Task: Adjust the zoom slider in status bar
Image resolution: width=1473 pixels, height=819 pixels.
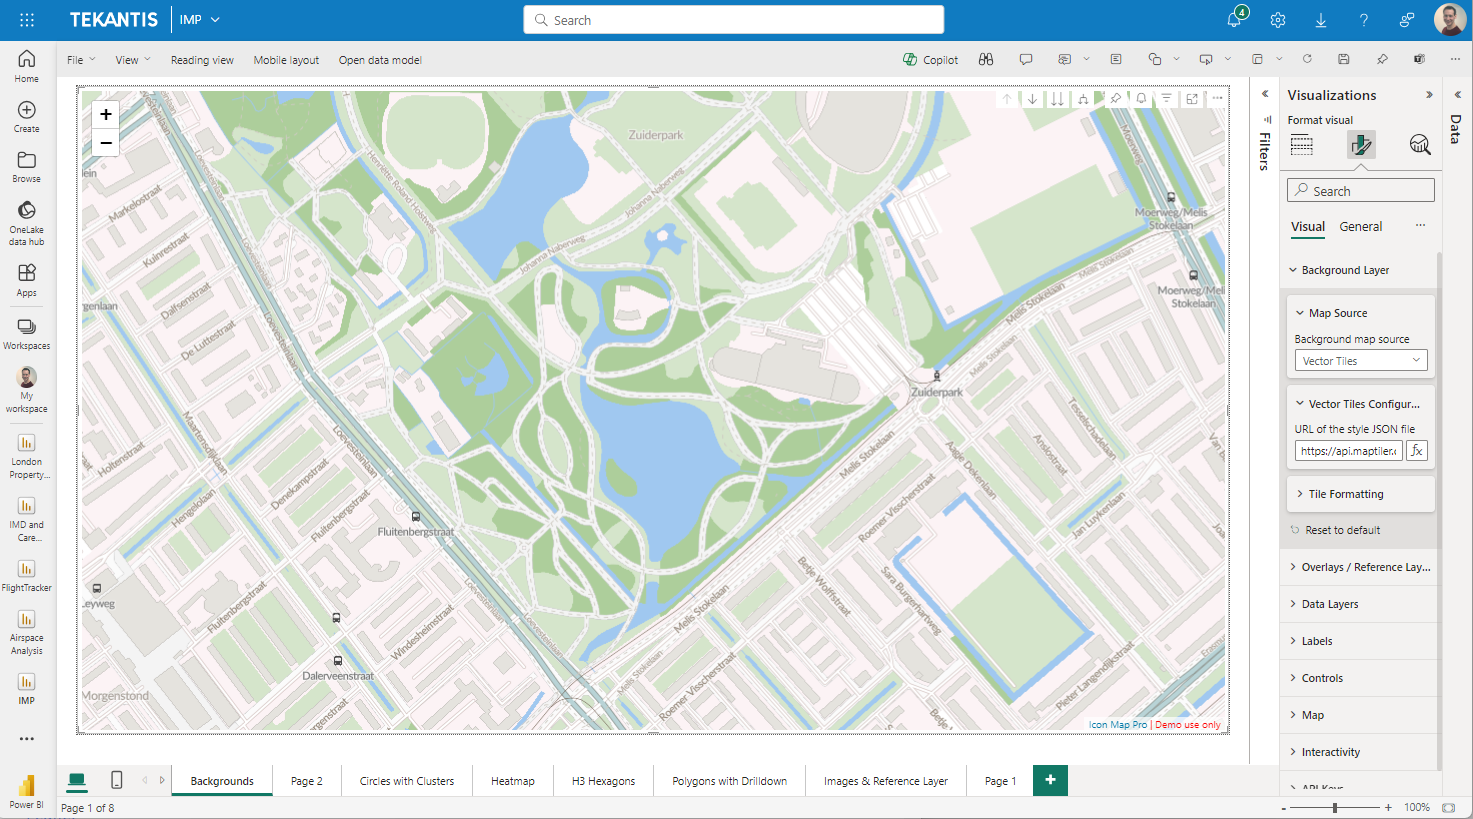Action: pos(1335,807)
